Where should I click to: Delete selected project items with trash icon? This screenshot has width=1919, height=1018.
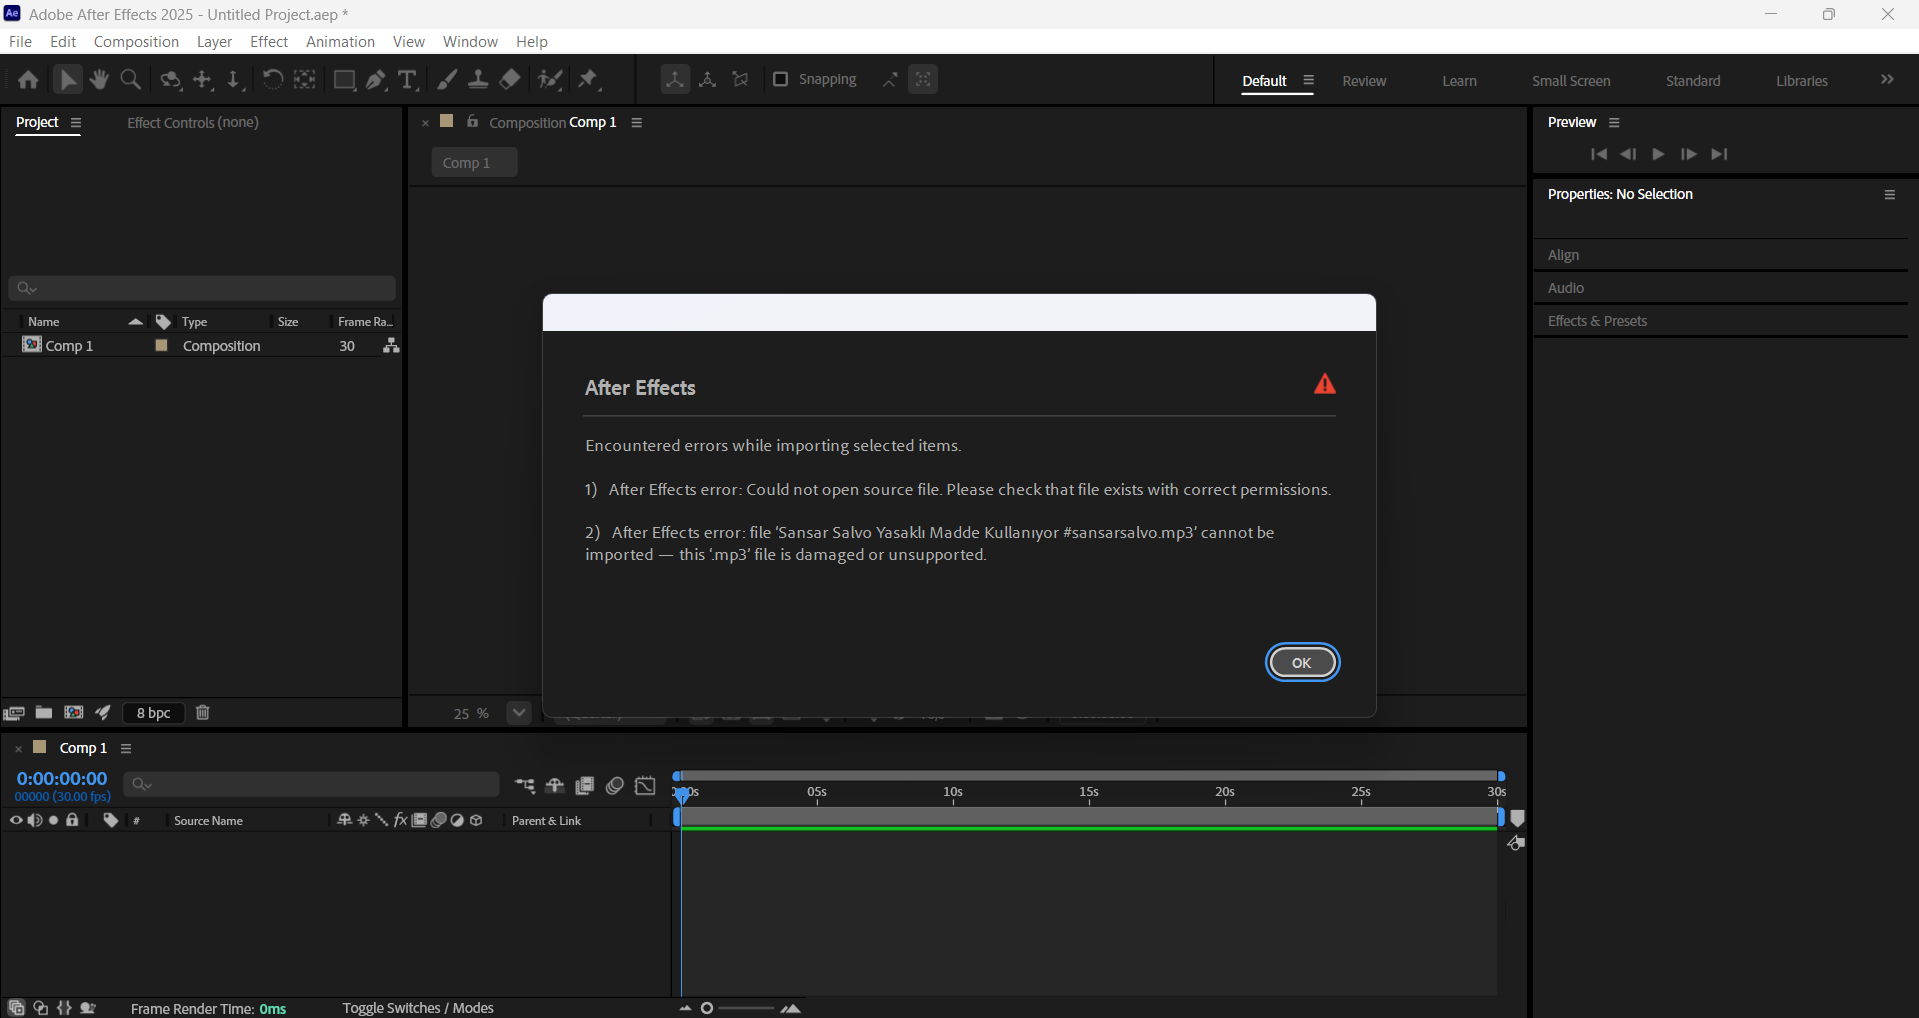point(203,713)
